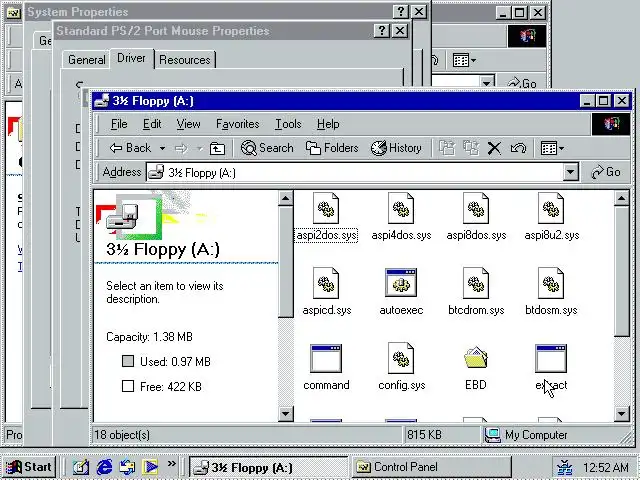Click the Go button in Control Panel window

523,83
